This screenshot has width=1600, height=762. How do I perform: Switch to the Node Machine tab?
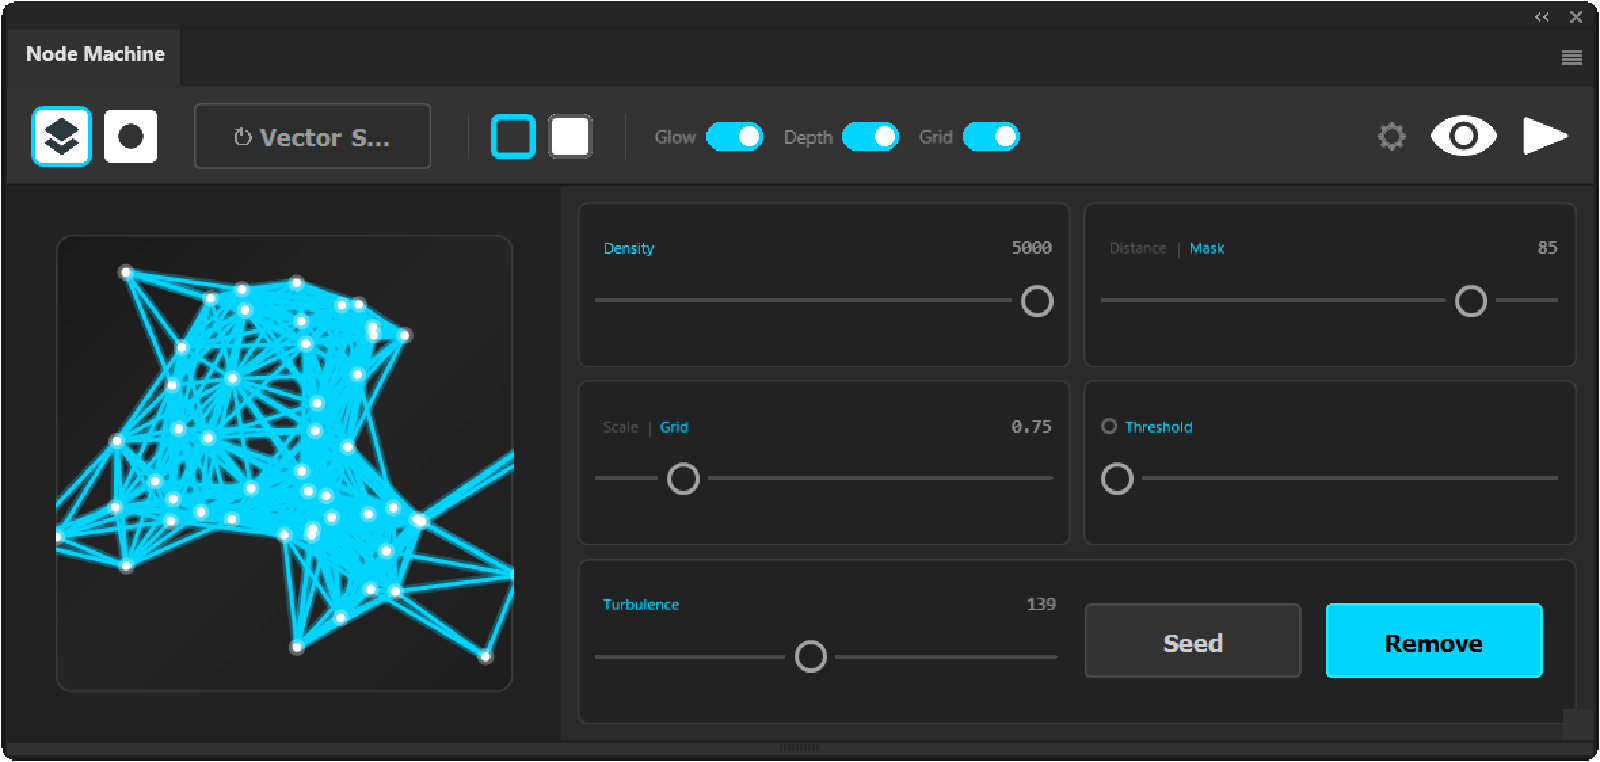[x=95, y=55]
